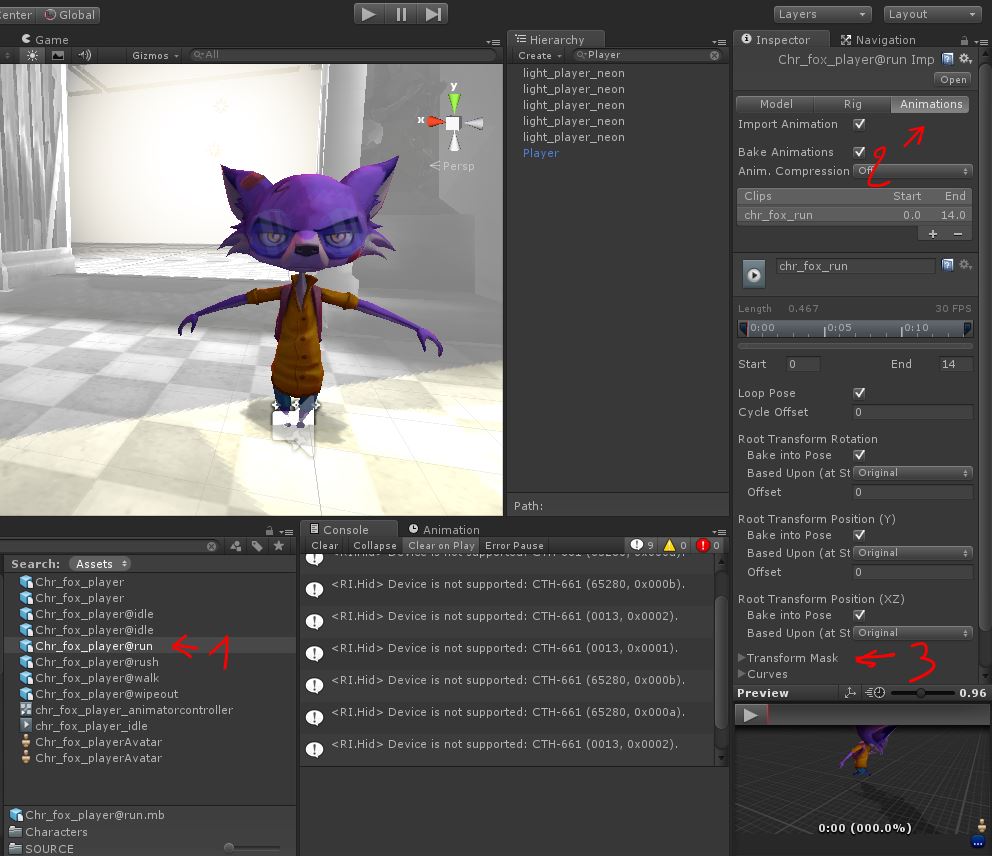Open the Anim. Compression dropdown

point(912,171)
